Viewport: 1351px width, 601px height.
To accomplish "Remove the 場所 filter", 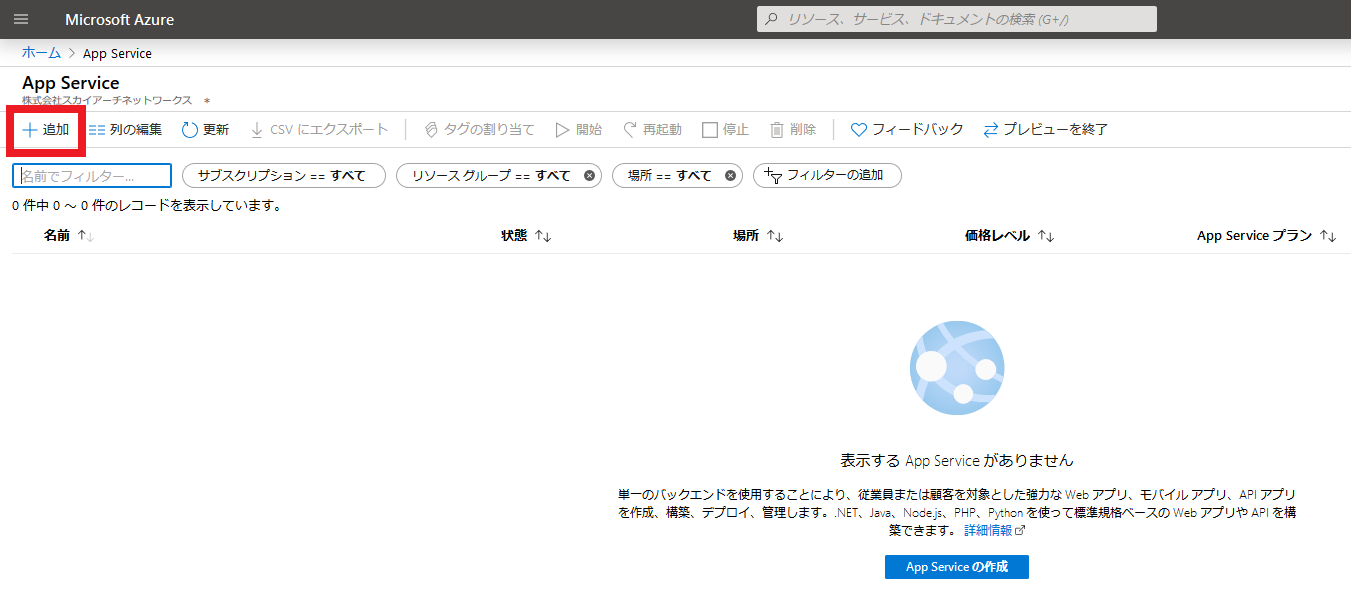I will [x=730, y=176].
